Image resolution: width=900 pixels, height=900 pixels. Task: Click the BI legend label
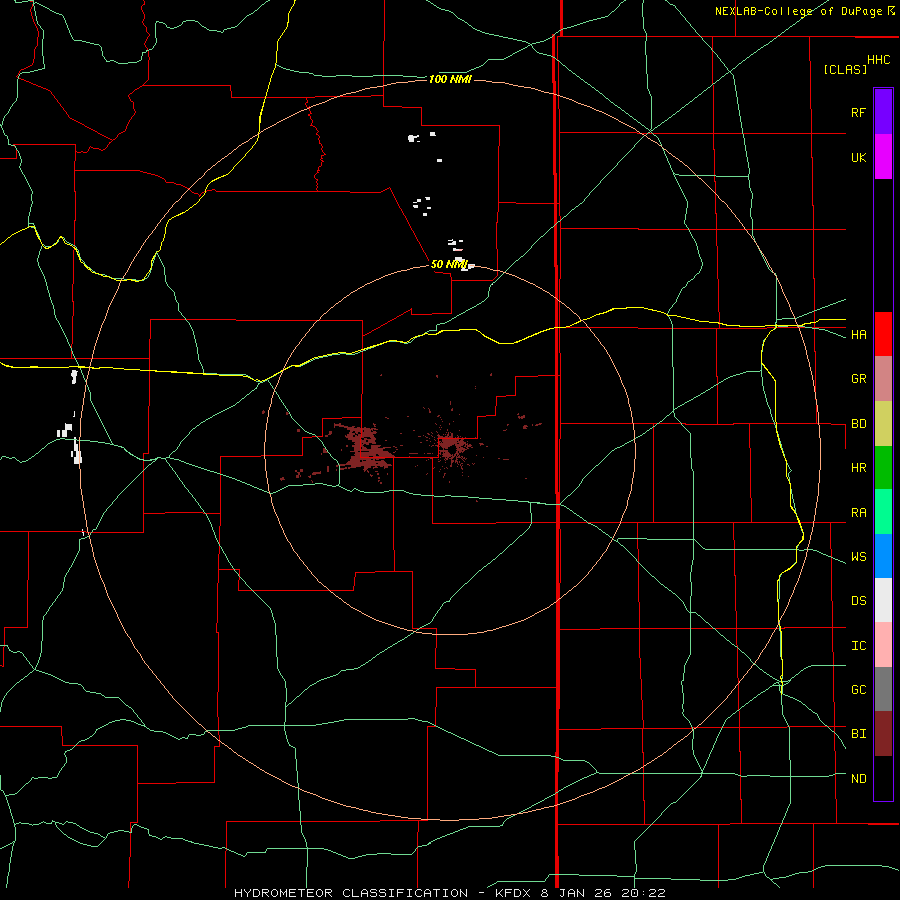[858, 734]
